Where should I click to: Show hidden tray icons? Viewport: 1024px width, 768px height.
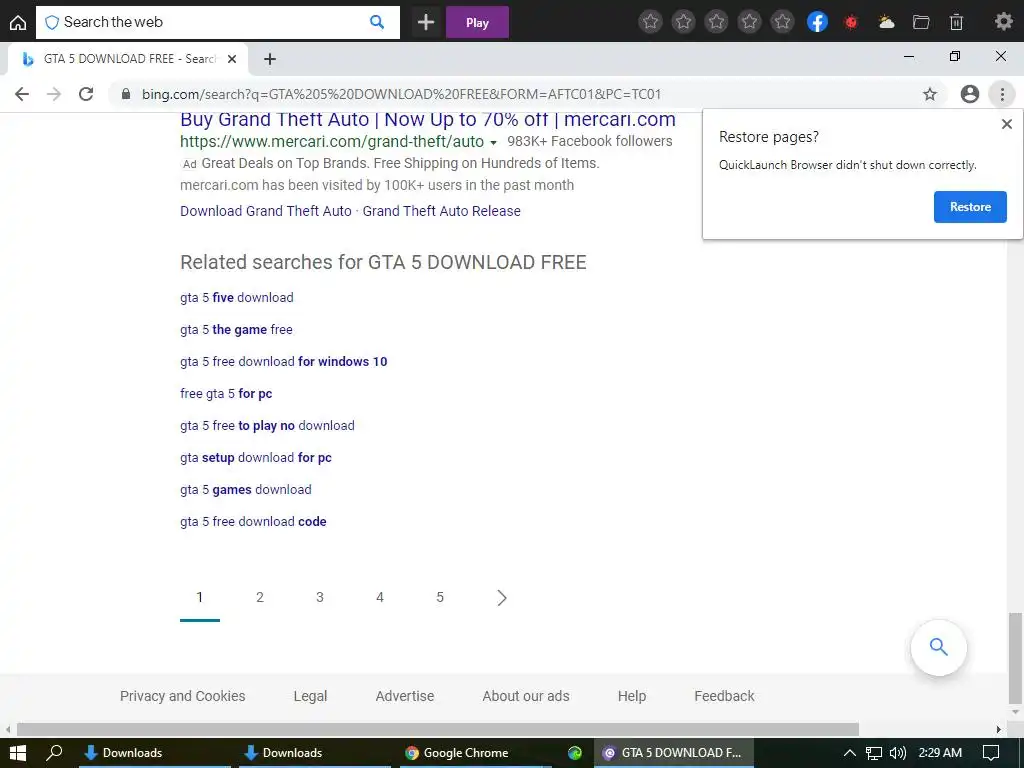[x=850, y=753]
